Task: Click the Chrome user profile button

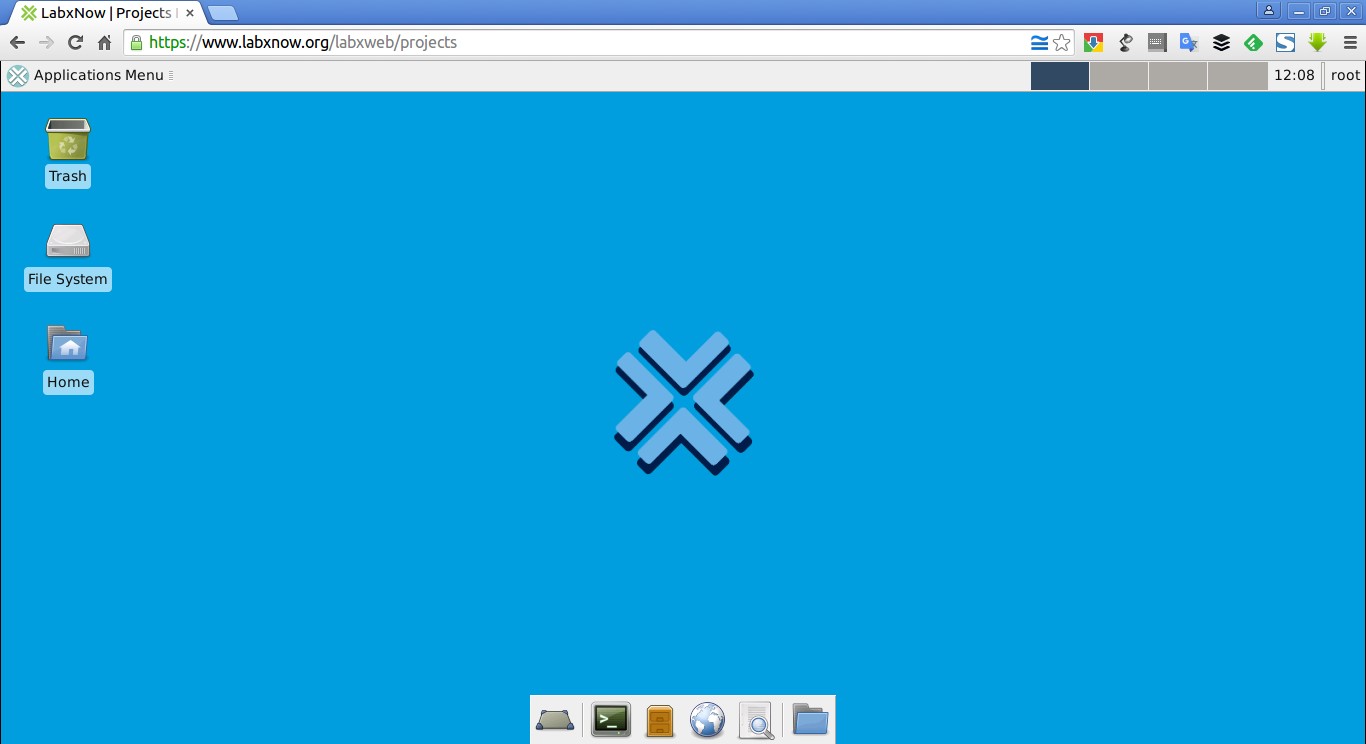Action: coord(1269,10)
